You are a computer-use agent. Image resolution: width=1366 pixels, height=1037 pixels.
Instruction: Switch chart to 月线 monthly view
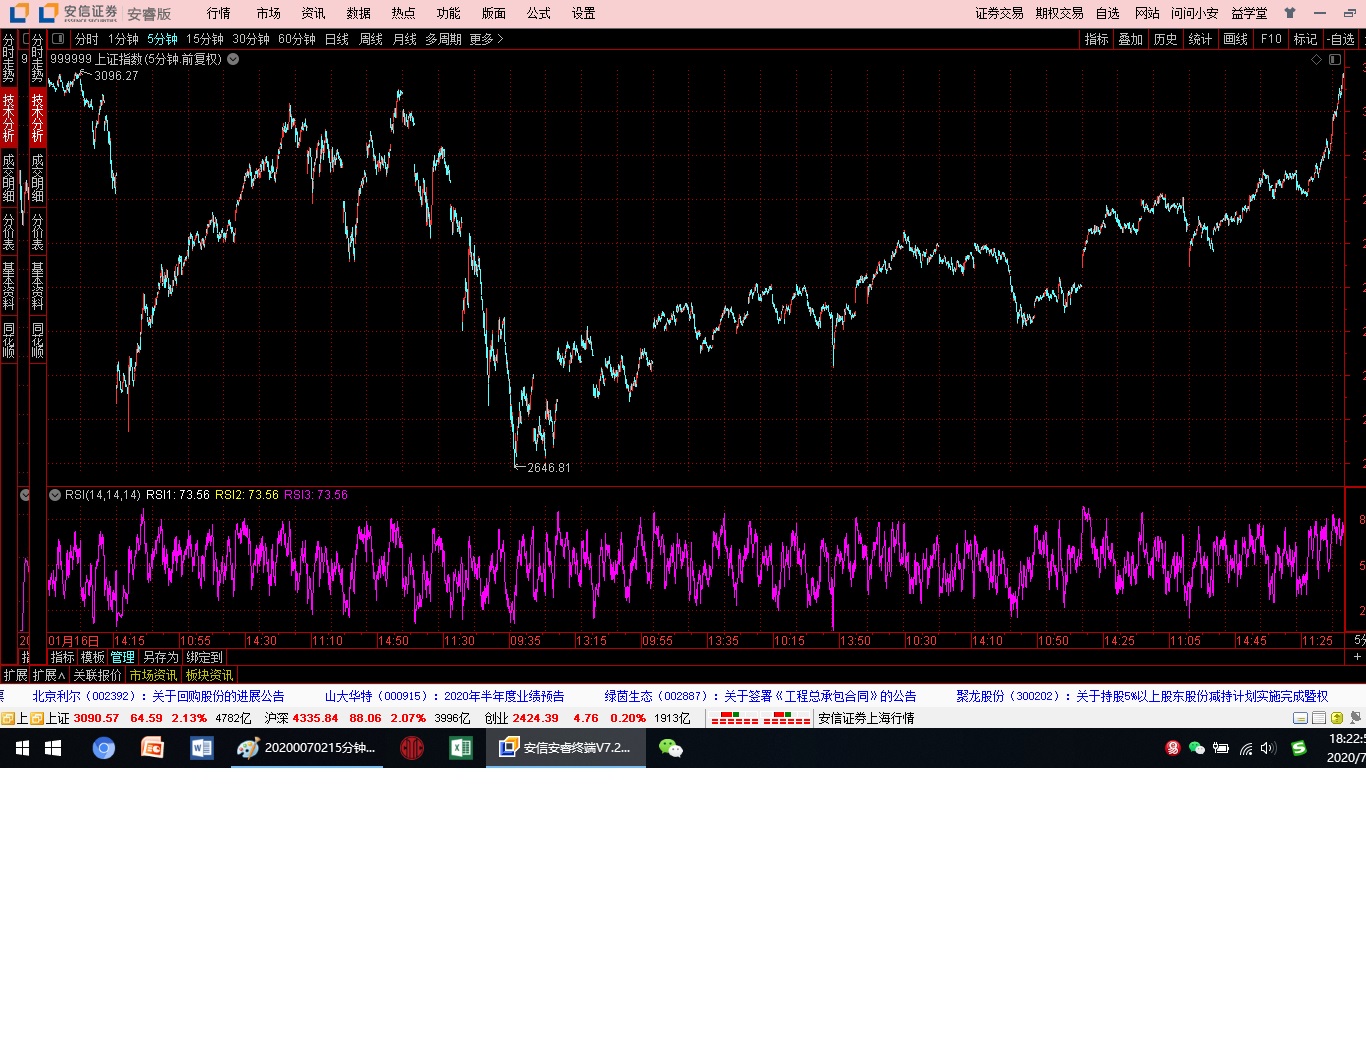click(405, 39)
